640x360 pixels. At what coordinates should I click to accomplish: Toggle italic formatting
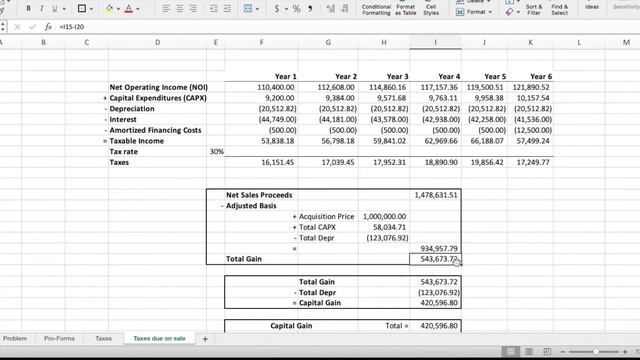(x=41, y=9)
